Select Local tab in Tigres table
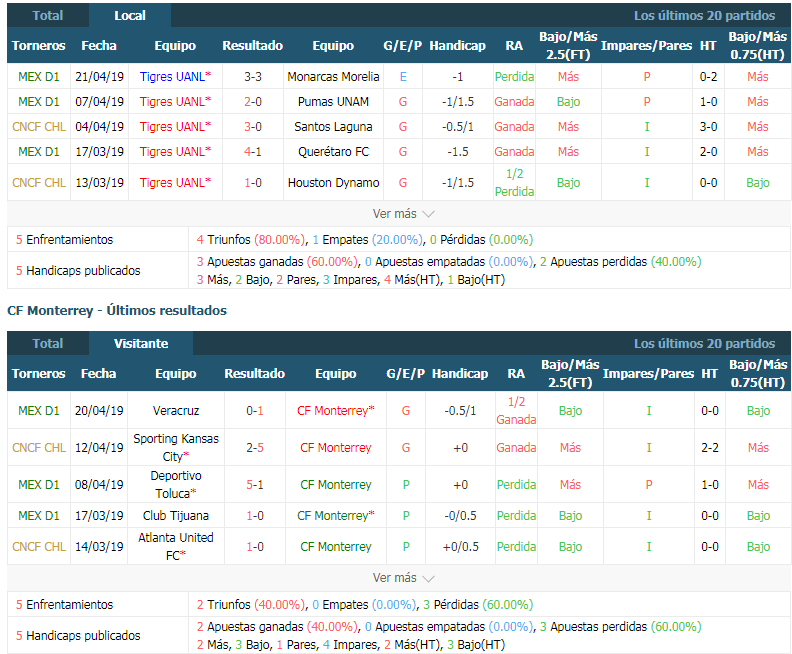Screen dimensions: 792x654 coord(130,16)
